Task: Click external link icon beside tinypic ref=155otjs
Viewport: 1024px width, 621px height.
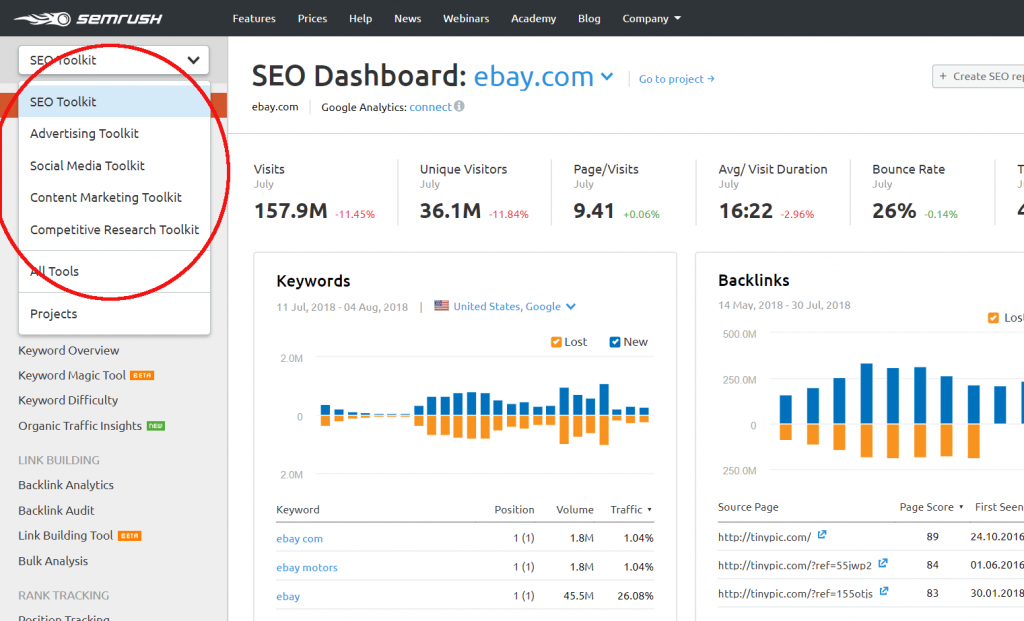Action: point(885,591)
